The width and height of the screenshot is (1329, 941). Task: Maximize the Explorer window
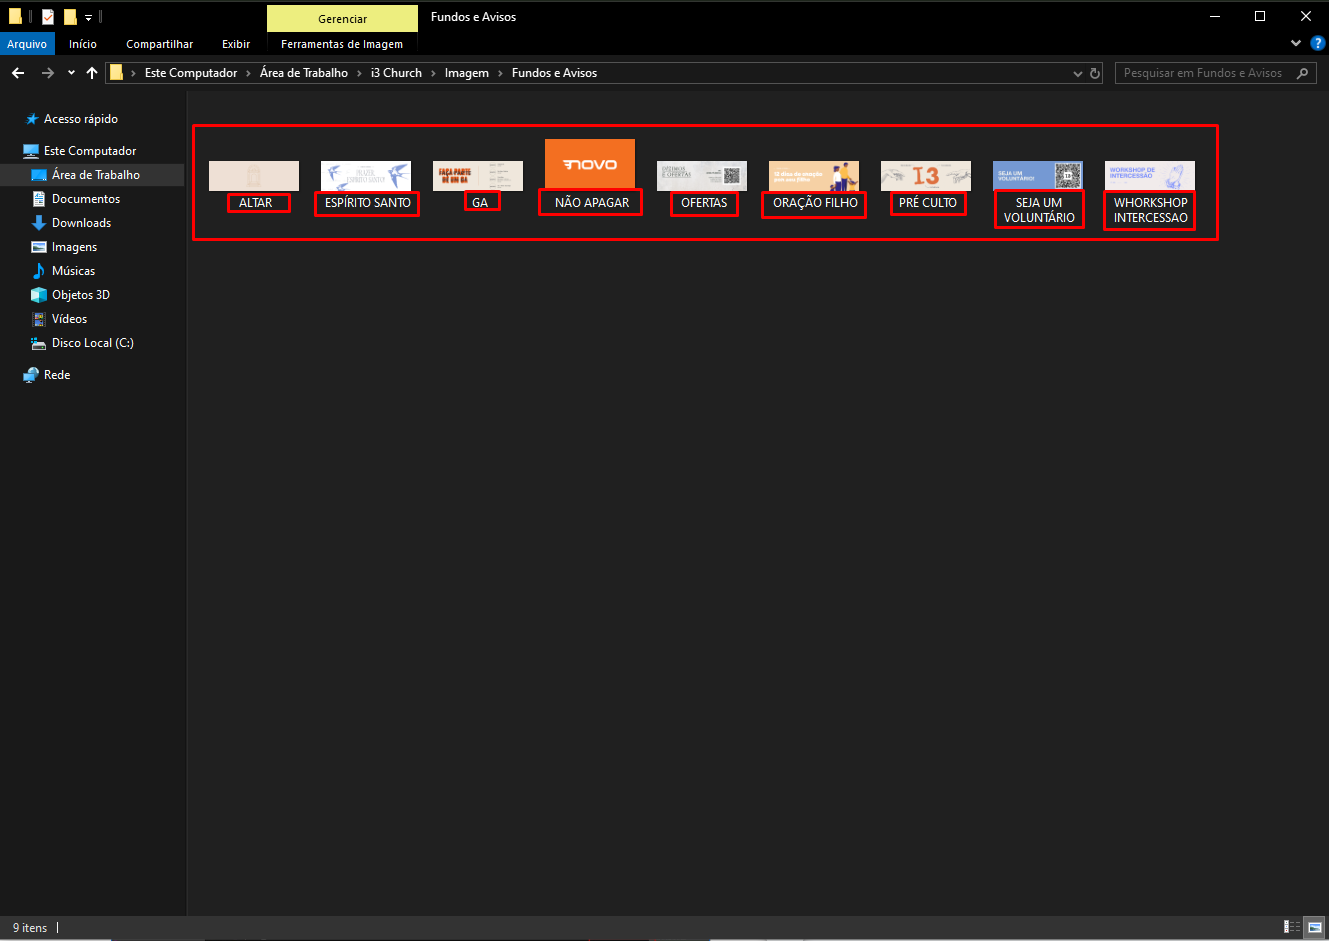coord(1260,16)
